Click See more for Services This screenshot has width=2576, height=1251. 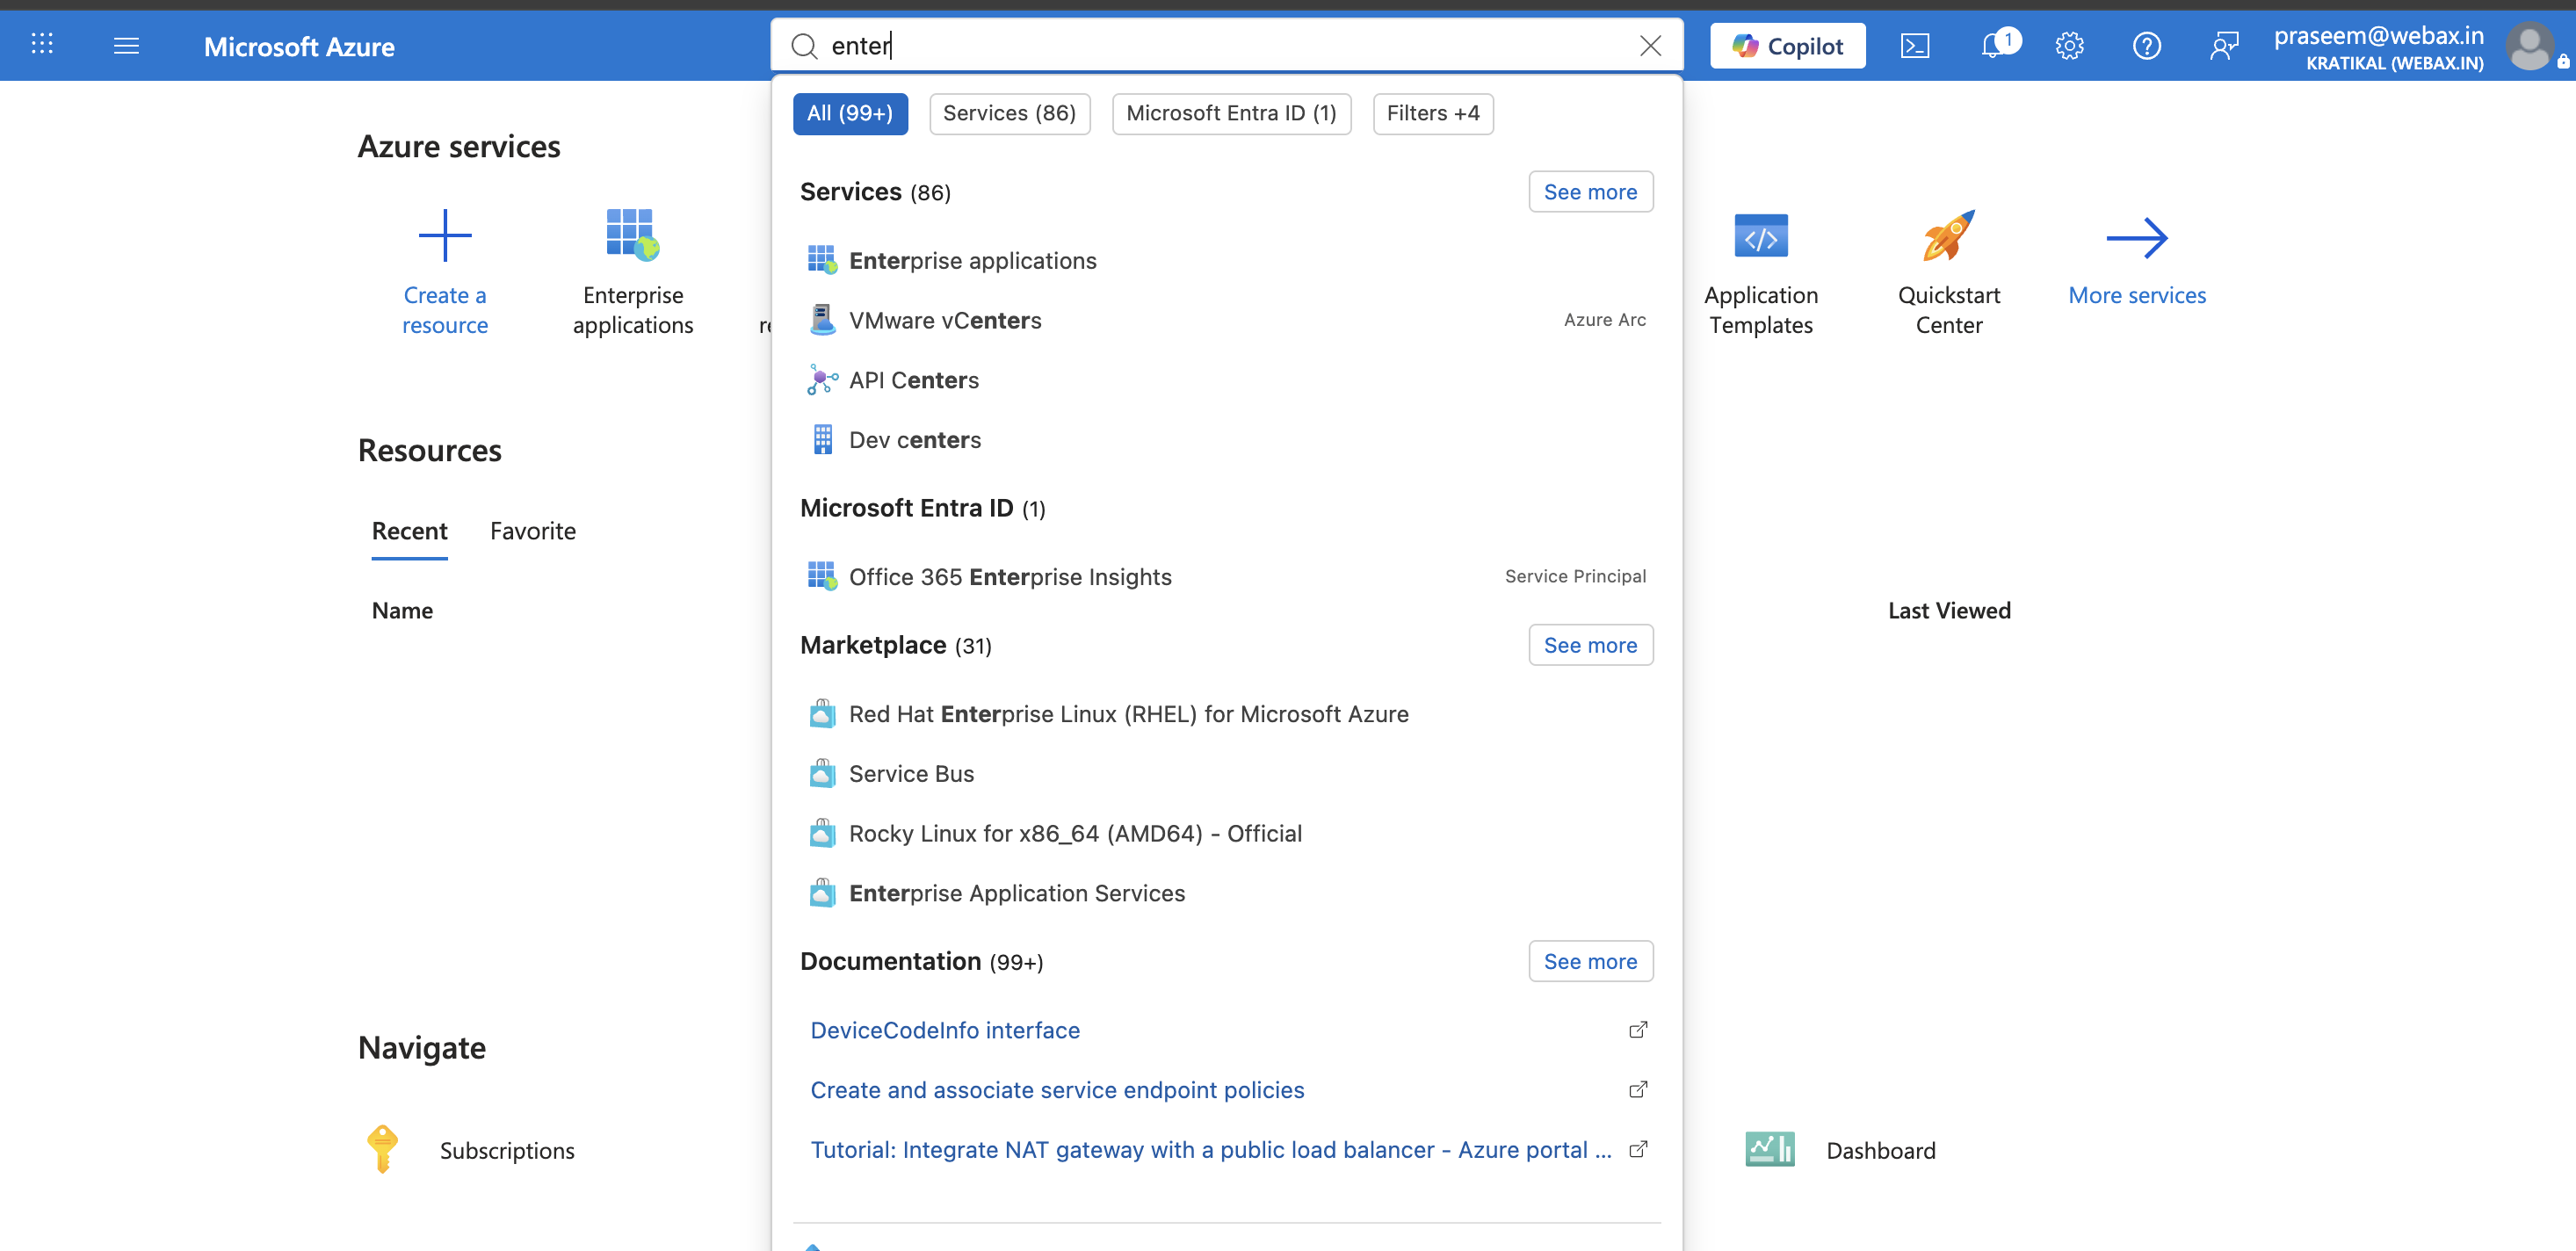(1590, 192)
